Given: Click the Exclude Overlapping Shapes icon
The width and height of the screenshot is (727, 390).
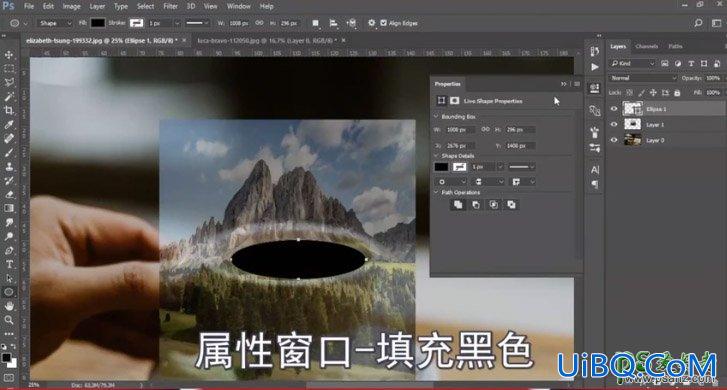Looking at the screenshot, I should click(x=511, y=205).
